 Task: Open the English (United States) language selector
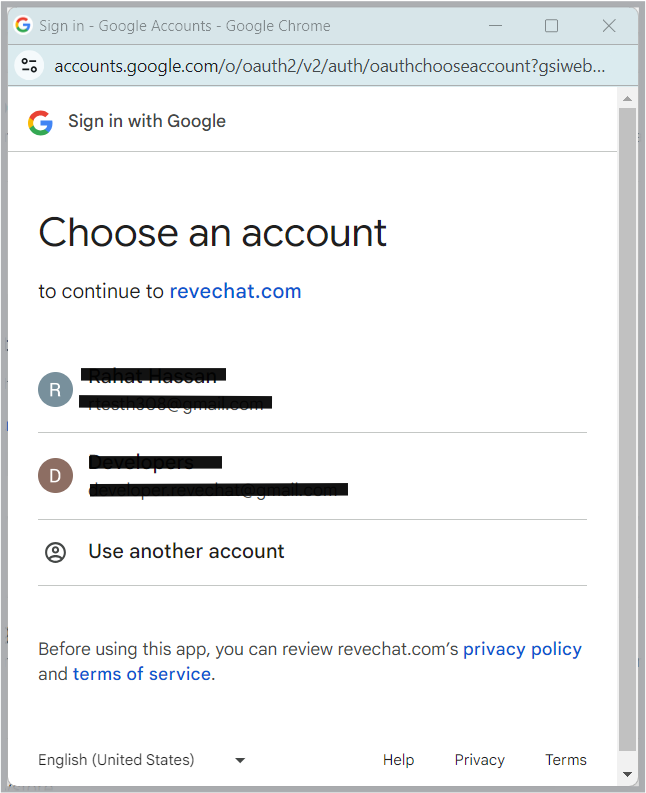tap(117, 760)
